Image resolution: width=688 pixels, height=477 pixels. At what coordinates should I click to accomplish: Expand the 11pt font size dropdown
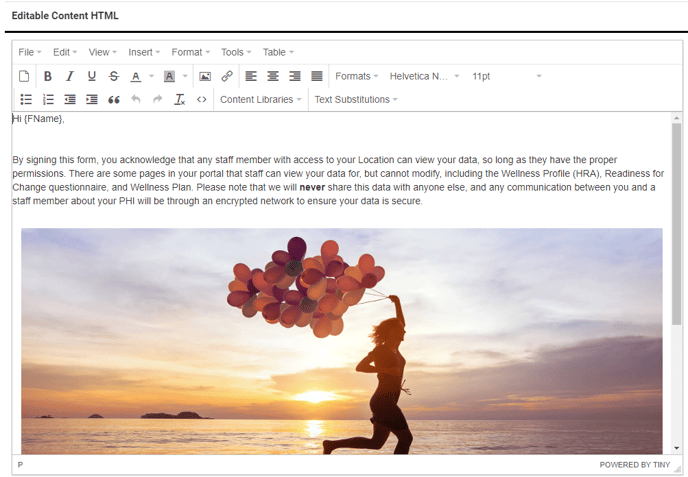(x=506, y=76)
